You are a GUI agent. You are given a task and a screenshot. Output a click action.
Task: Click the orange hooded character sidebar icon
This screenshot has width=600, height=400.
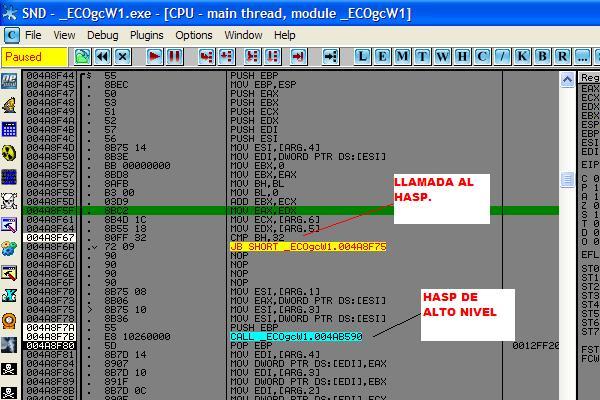tap(9, 321)
